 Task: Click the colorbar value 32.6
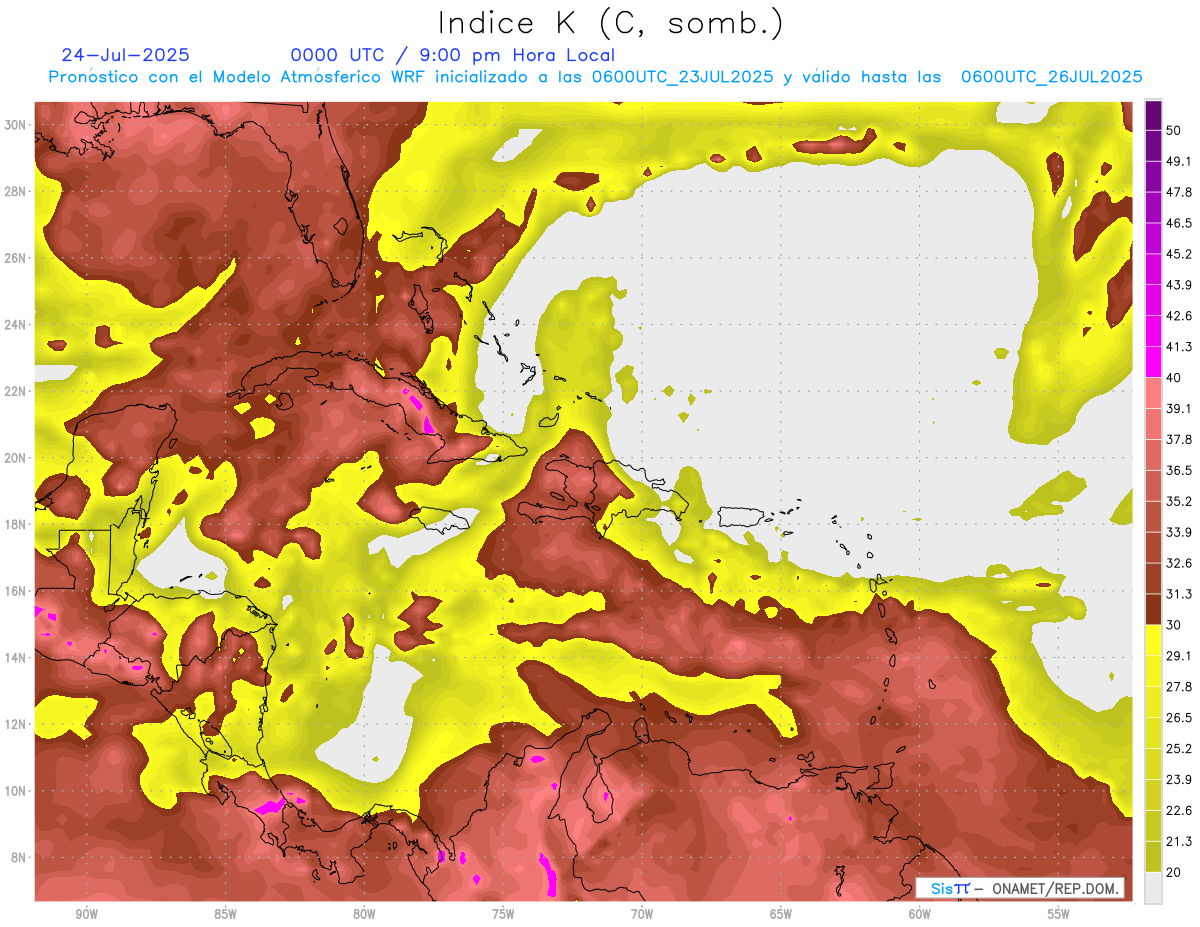click(1178, 563)
